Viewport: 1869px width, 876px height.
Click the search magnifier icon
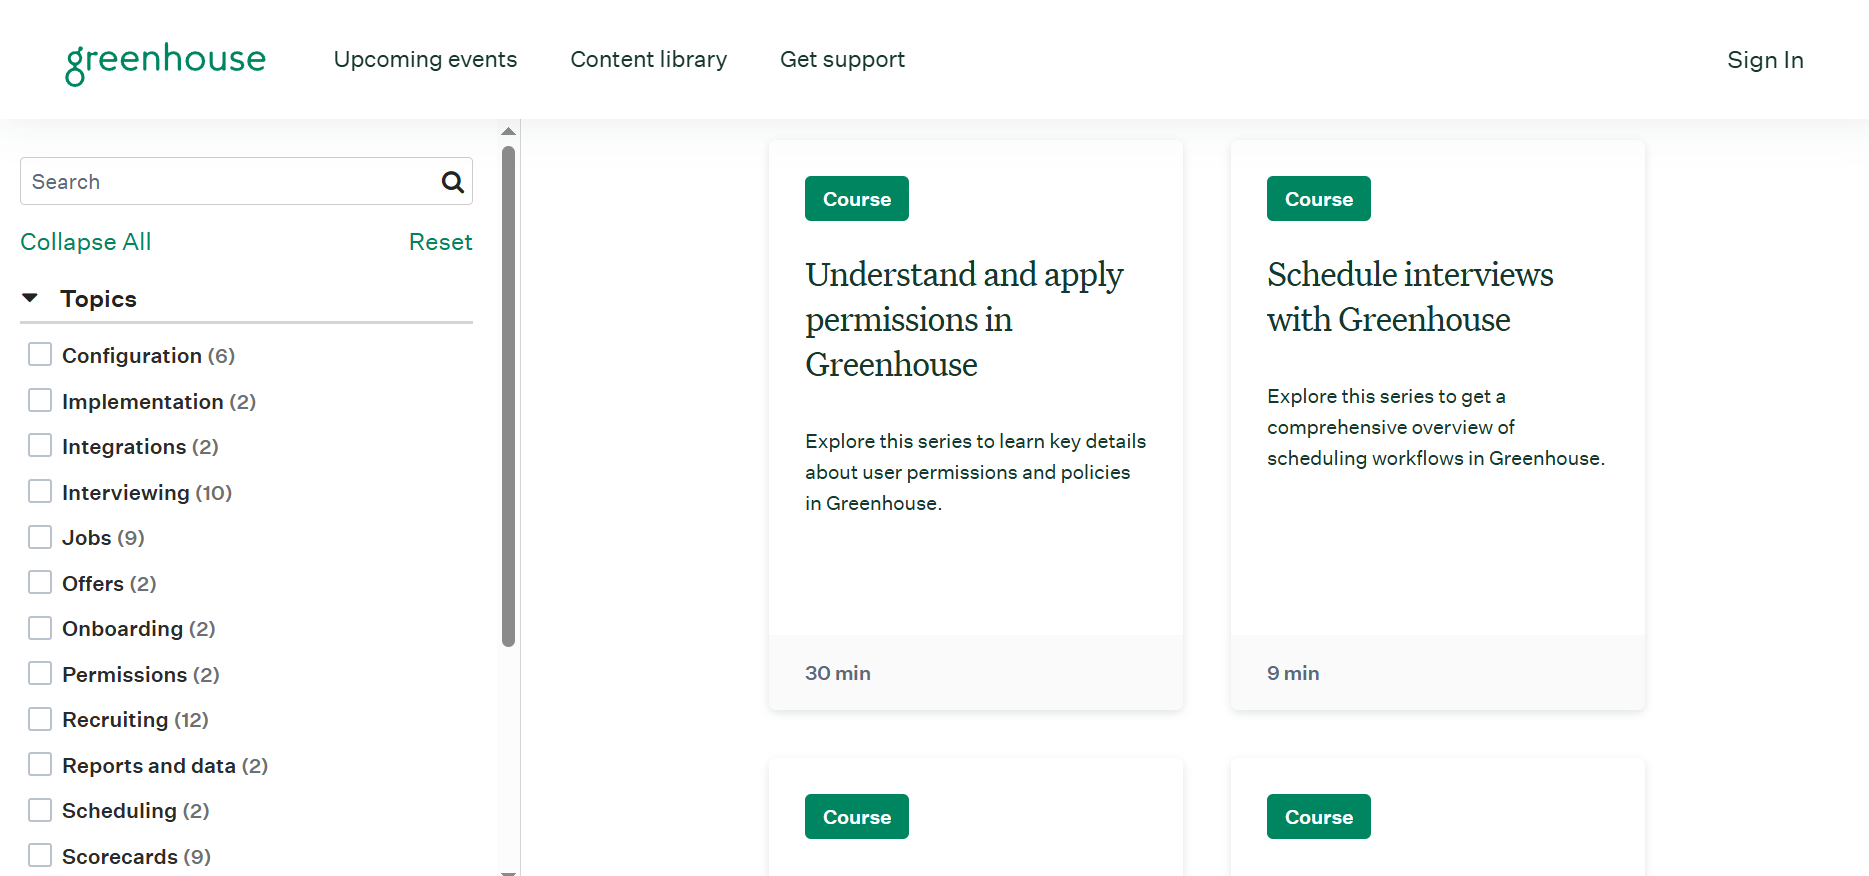(x=453, y=182)
